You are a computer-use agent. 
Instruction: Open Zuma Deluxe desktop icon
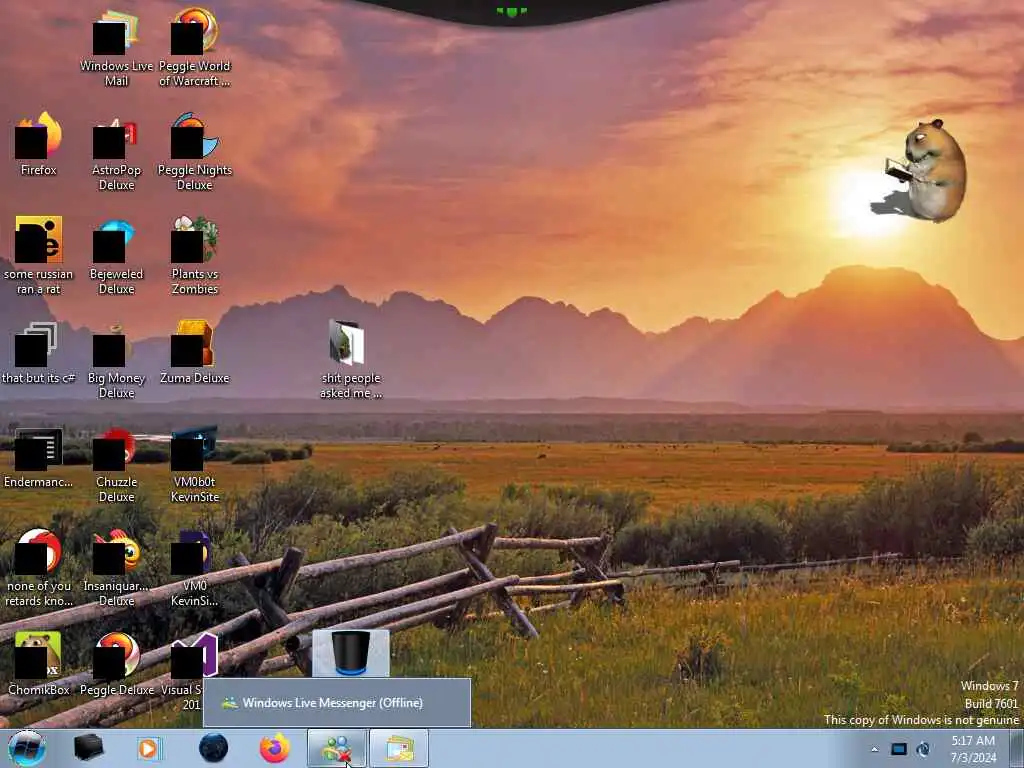pos(195,352)
